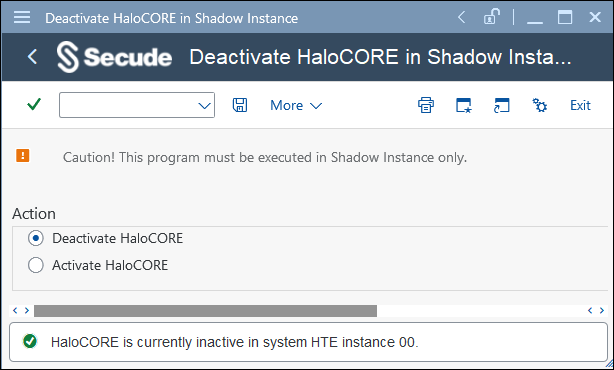Click the orange caution warning icon
614x370 pixels.
pos(23,155)
